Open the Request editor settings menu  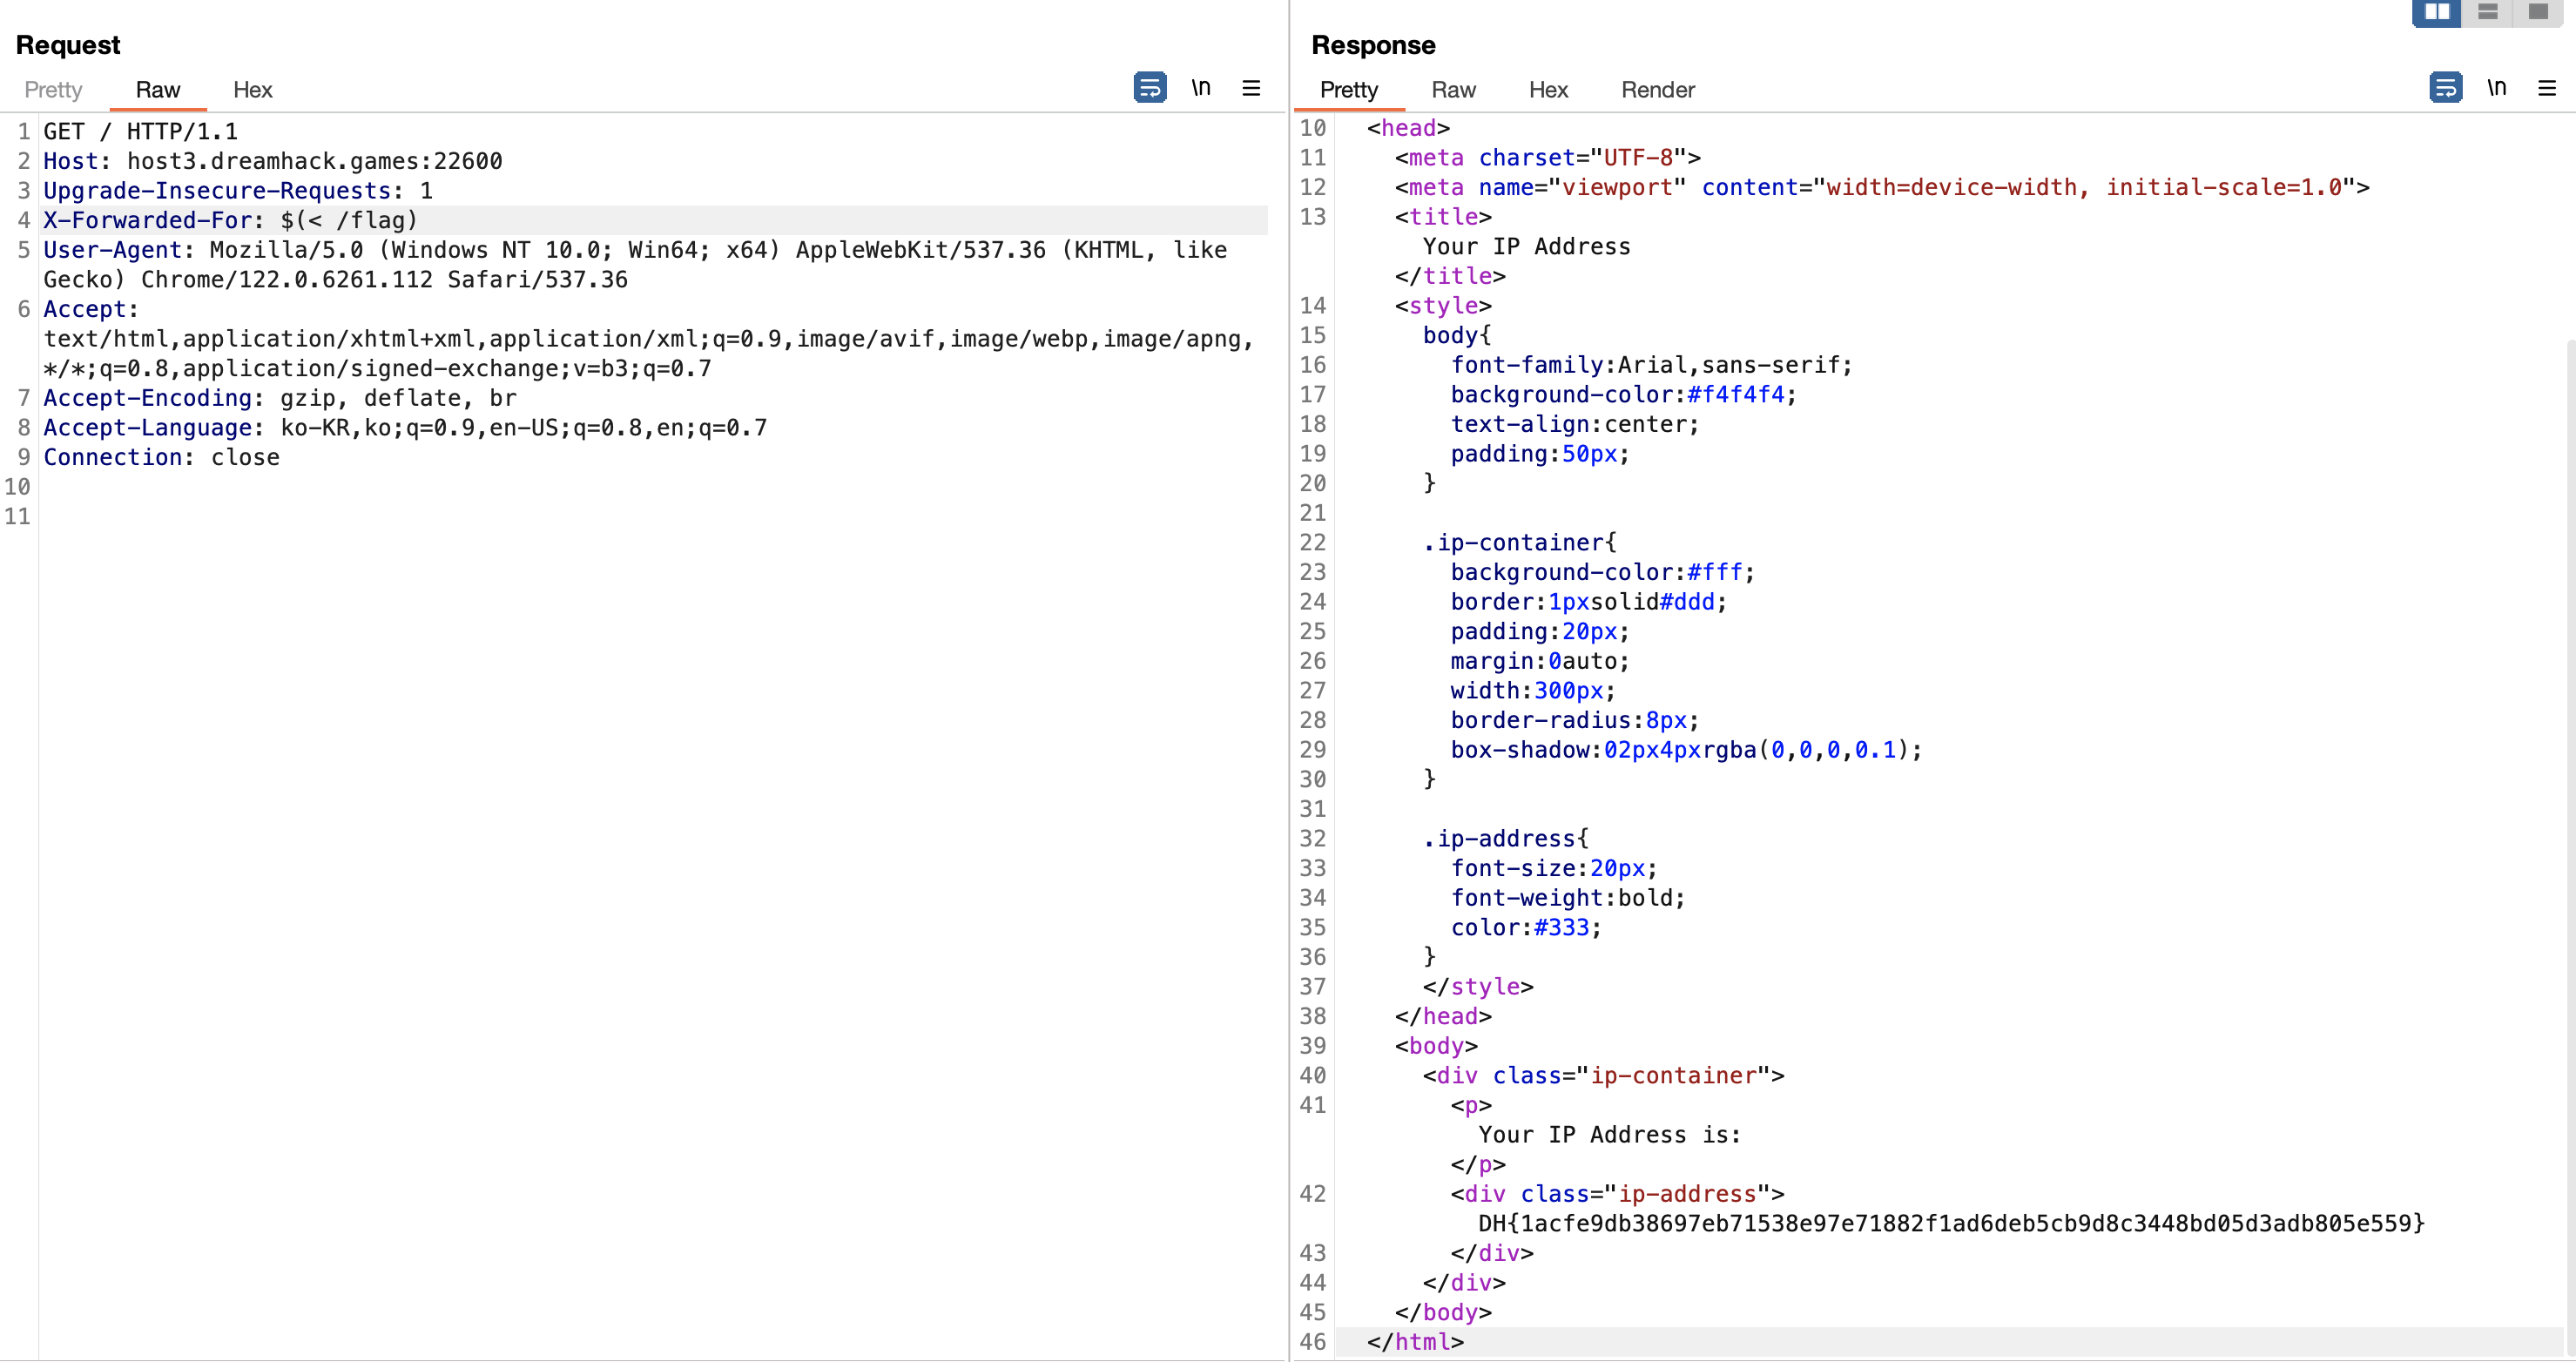pyautogui.click(x=1251, y=88)
